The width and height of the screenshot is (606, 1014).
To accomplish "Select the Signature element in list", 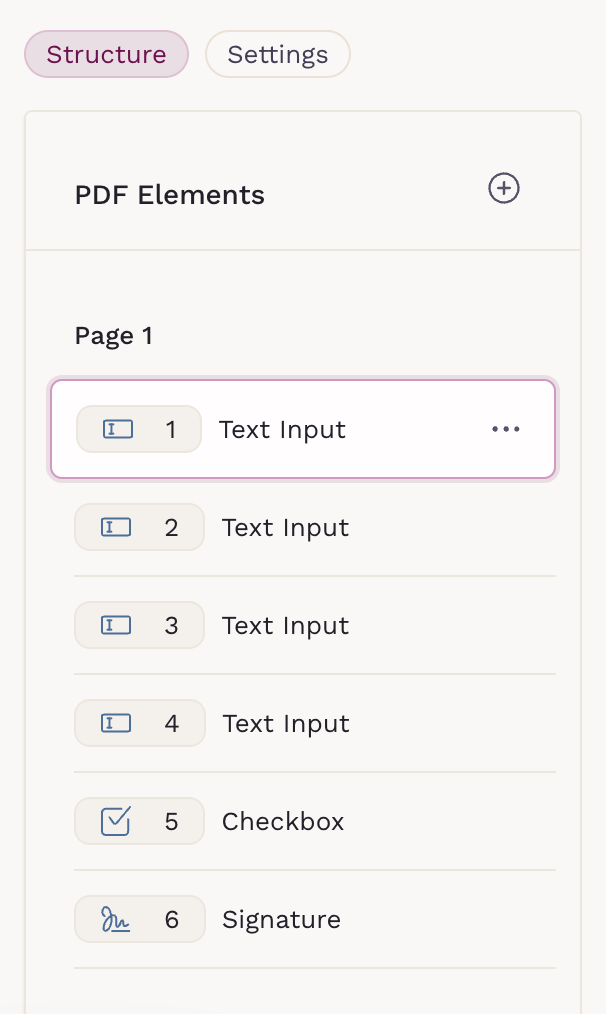I will 281,920.
